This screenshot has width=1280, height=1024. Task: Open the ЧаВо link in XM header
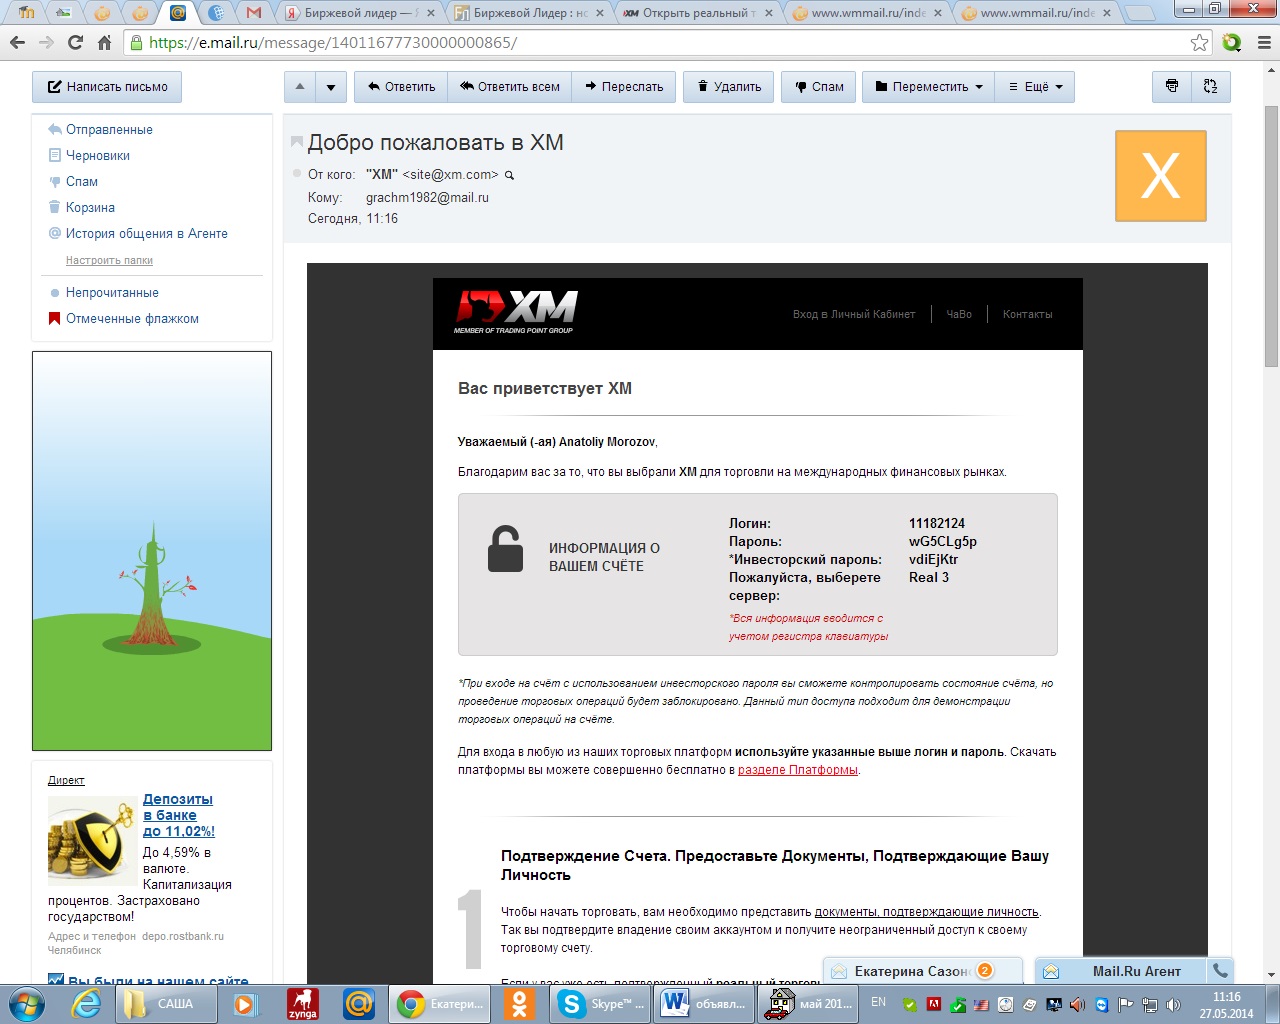959,314
